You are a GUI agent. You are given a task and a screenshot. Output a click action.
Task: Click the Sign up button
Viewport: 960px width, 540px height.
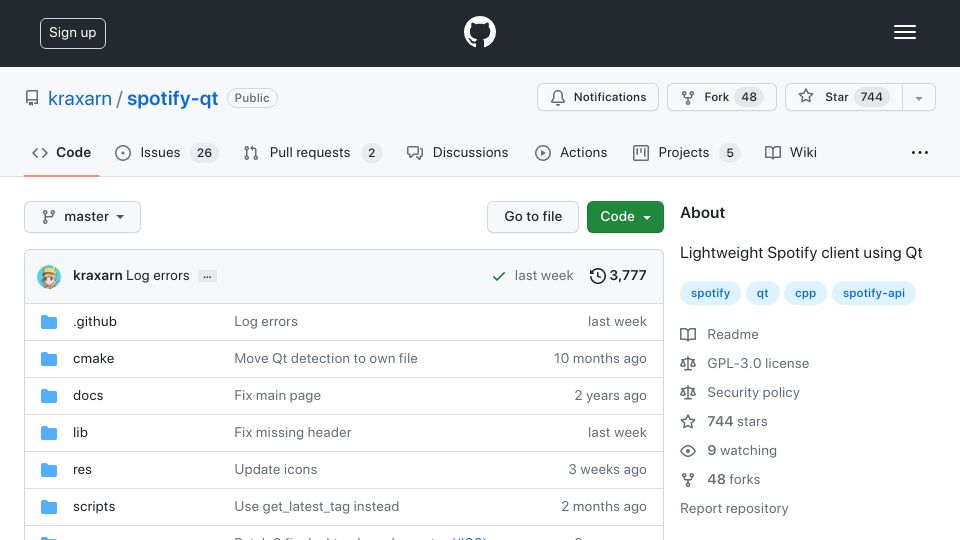(73, 33)
